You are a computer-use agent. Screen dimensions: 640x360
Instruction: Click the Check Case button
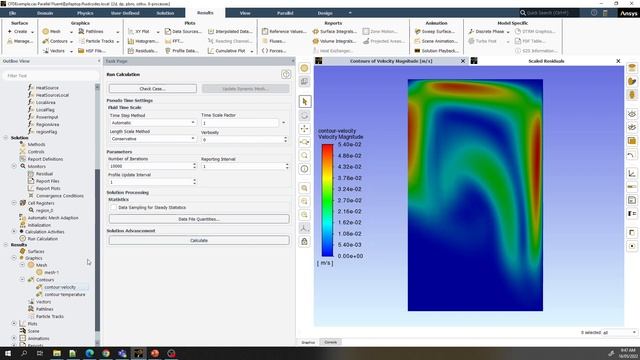(153, 89)
